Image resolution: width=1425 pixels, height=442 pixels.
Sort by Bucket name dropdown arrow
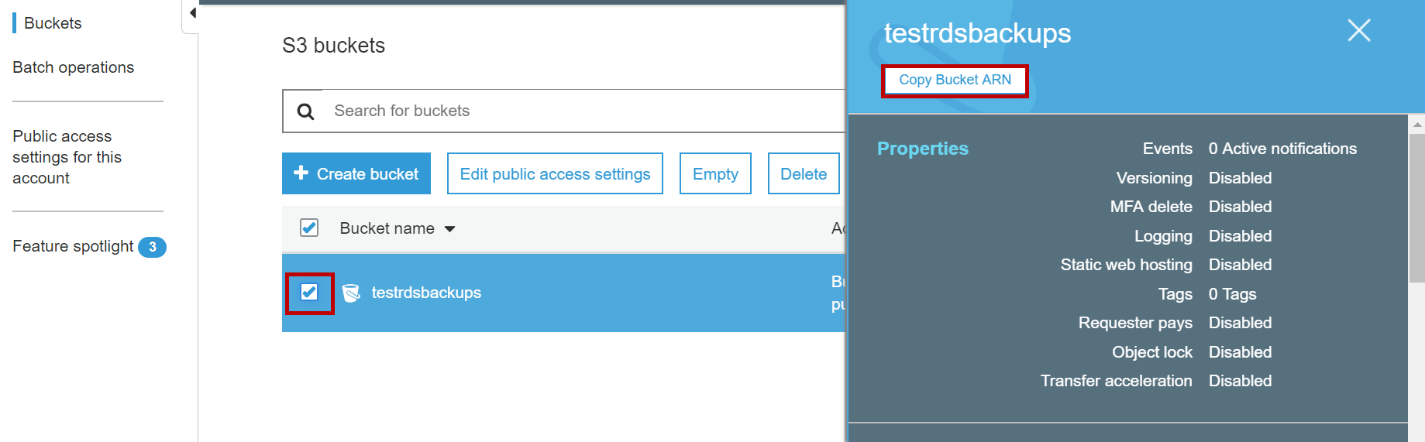(x=450, y=229)
